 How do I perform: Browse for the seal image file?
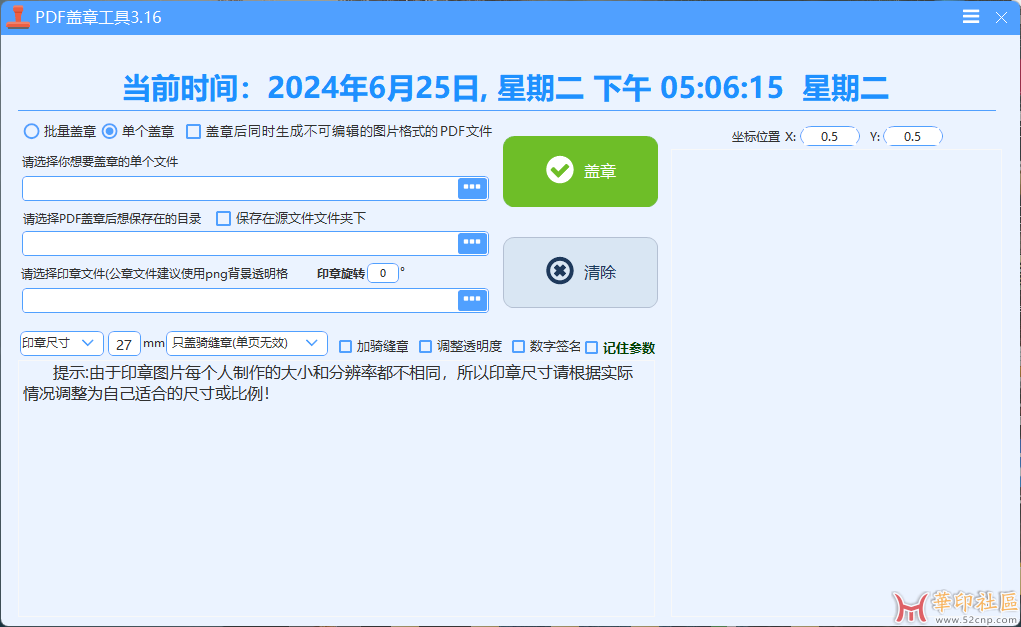click(x=472, y=300)
